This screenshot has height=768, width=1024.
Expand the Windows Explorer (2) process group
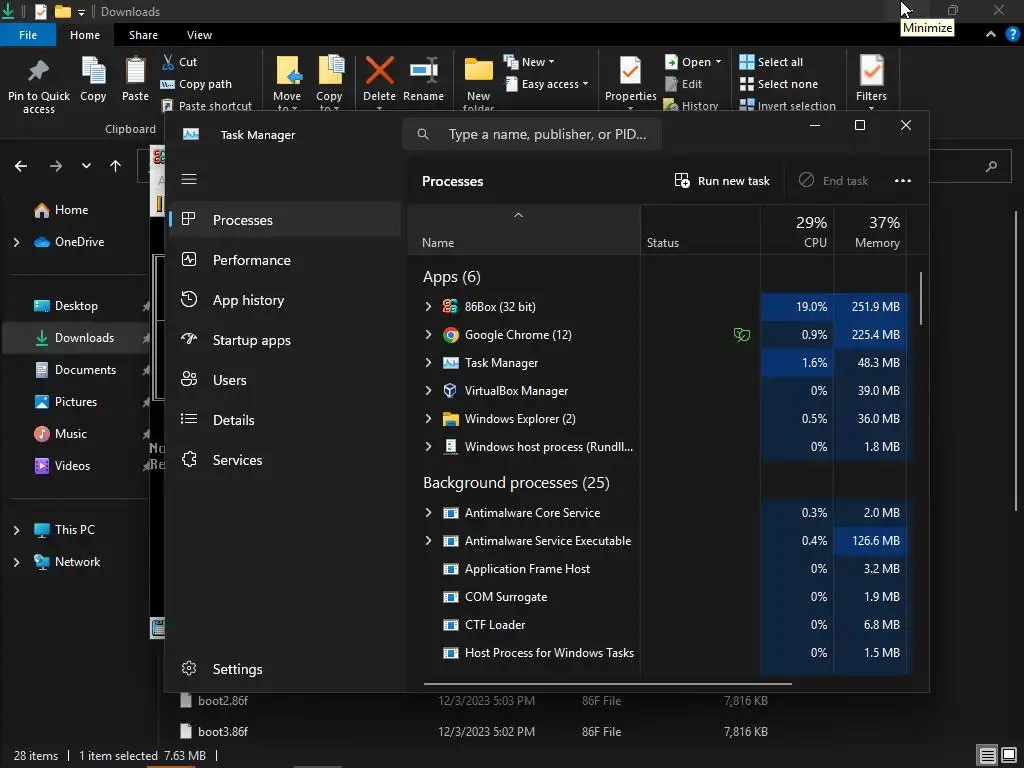[428, 419]
